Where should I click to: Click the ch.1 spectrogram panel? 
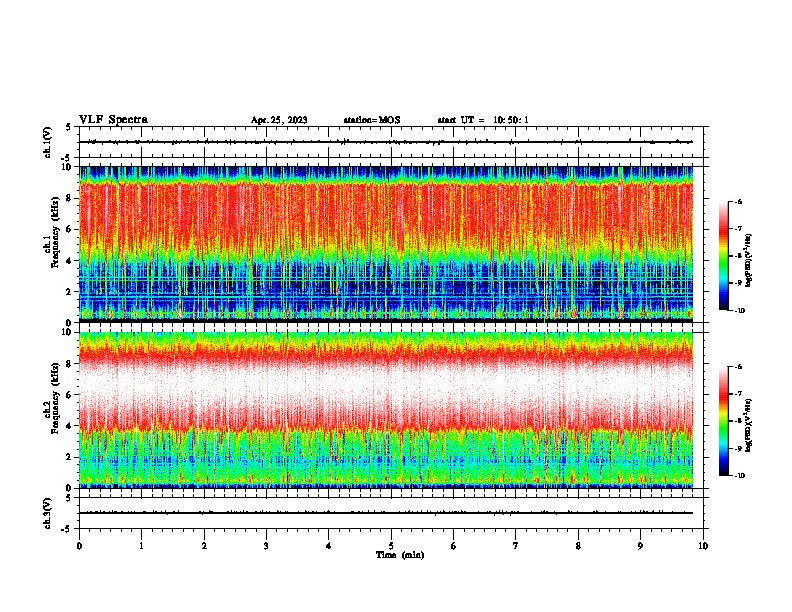pyautogui.click(x=386, y=244)
